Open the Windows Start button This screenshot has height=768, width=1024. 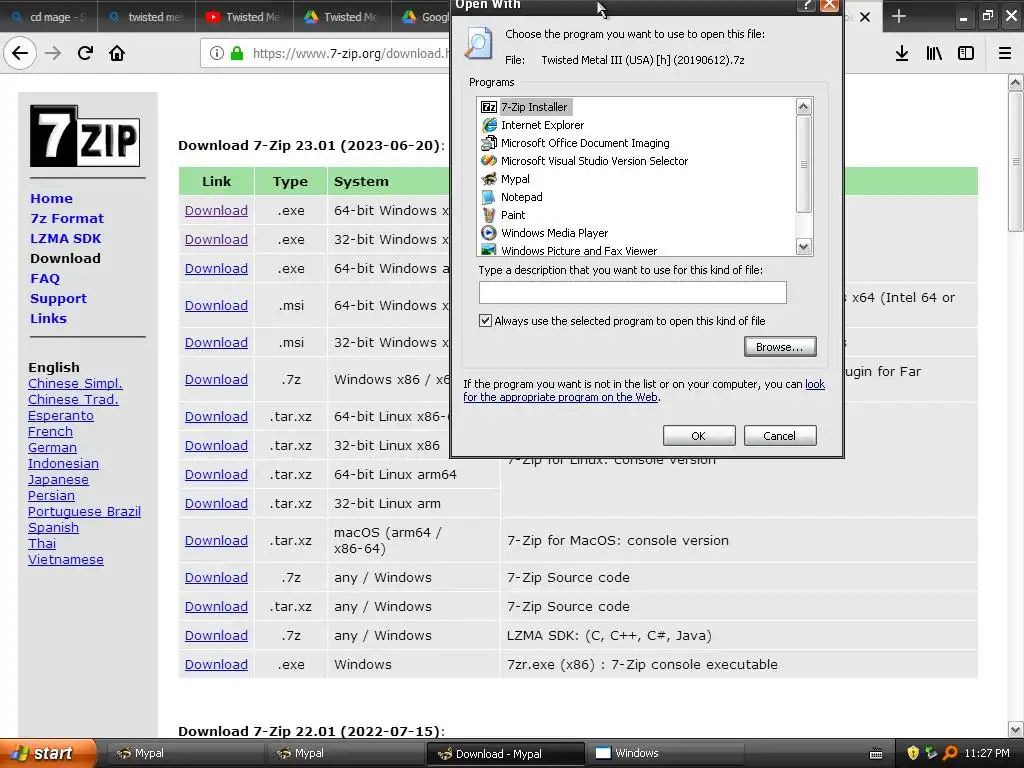pyautogui.click(x=48, y=753)
